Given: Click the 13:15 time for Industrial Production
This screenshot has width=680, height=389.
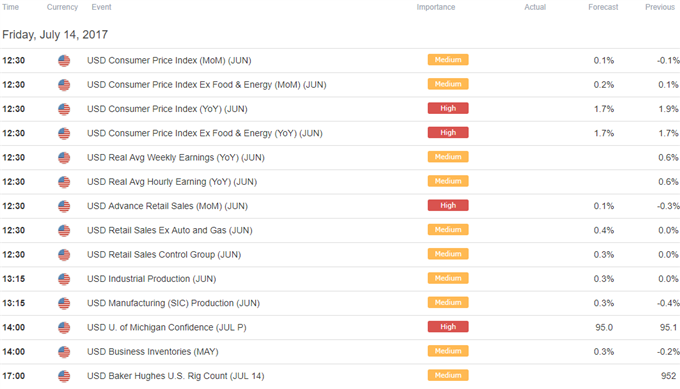Looking at the screenshot, I should pos(13,279).
